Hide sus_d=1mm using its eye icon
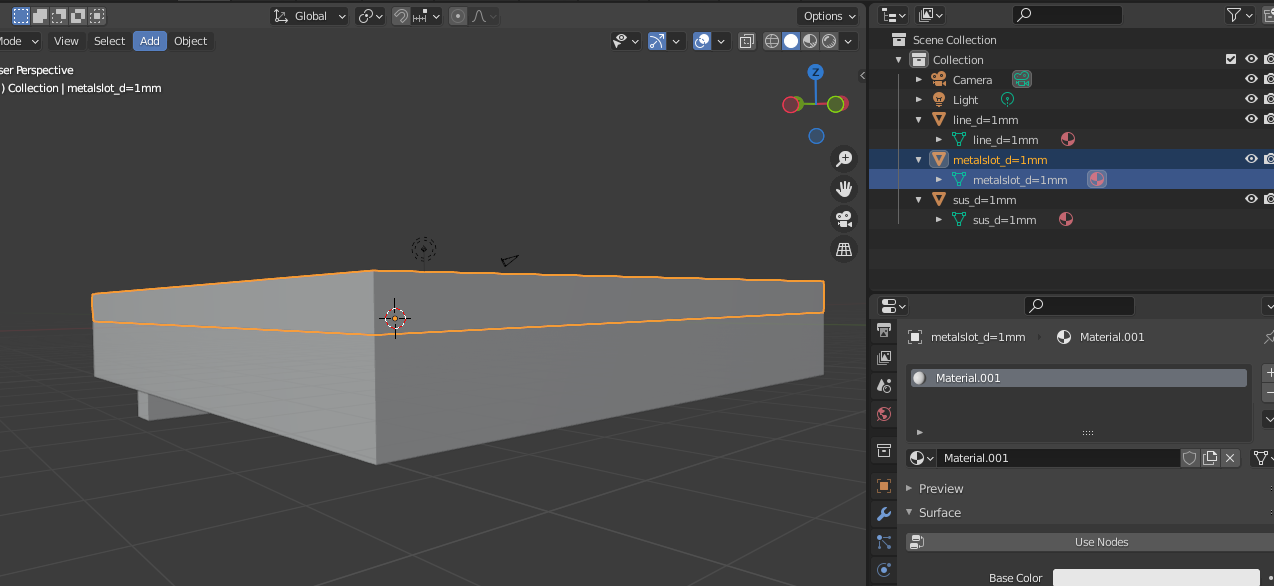This screenshot has width=1274, height=586. [1251, 199]
